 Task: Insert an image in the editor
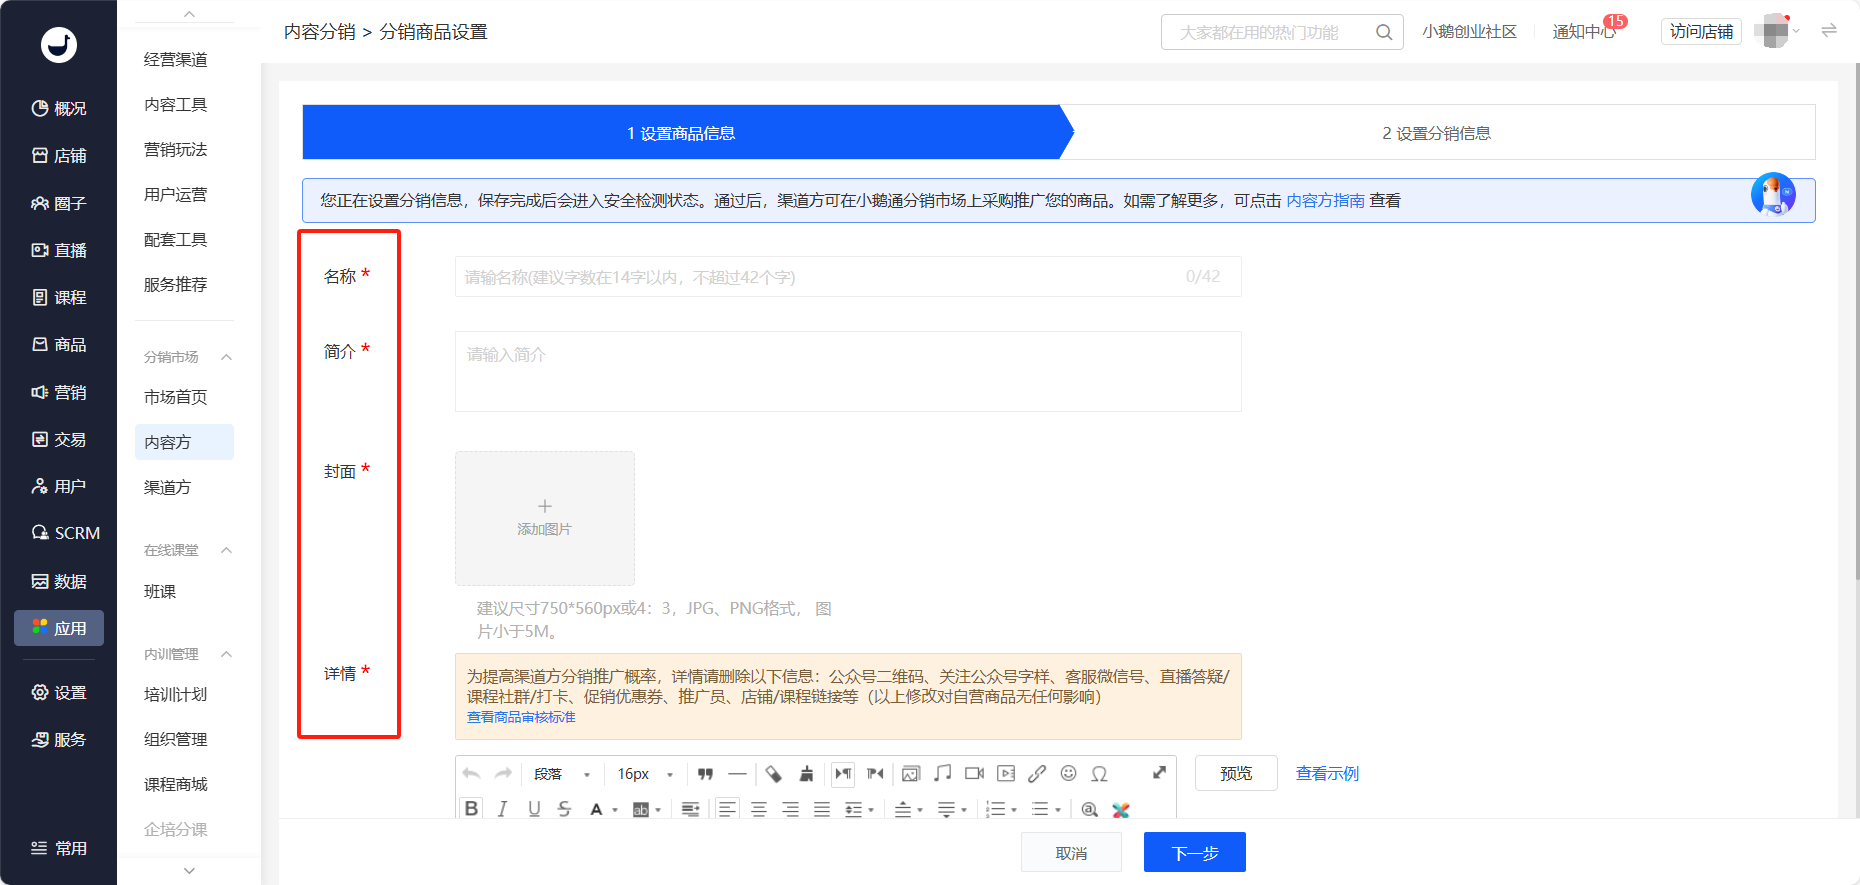click(x=911, y=774)
